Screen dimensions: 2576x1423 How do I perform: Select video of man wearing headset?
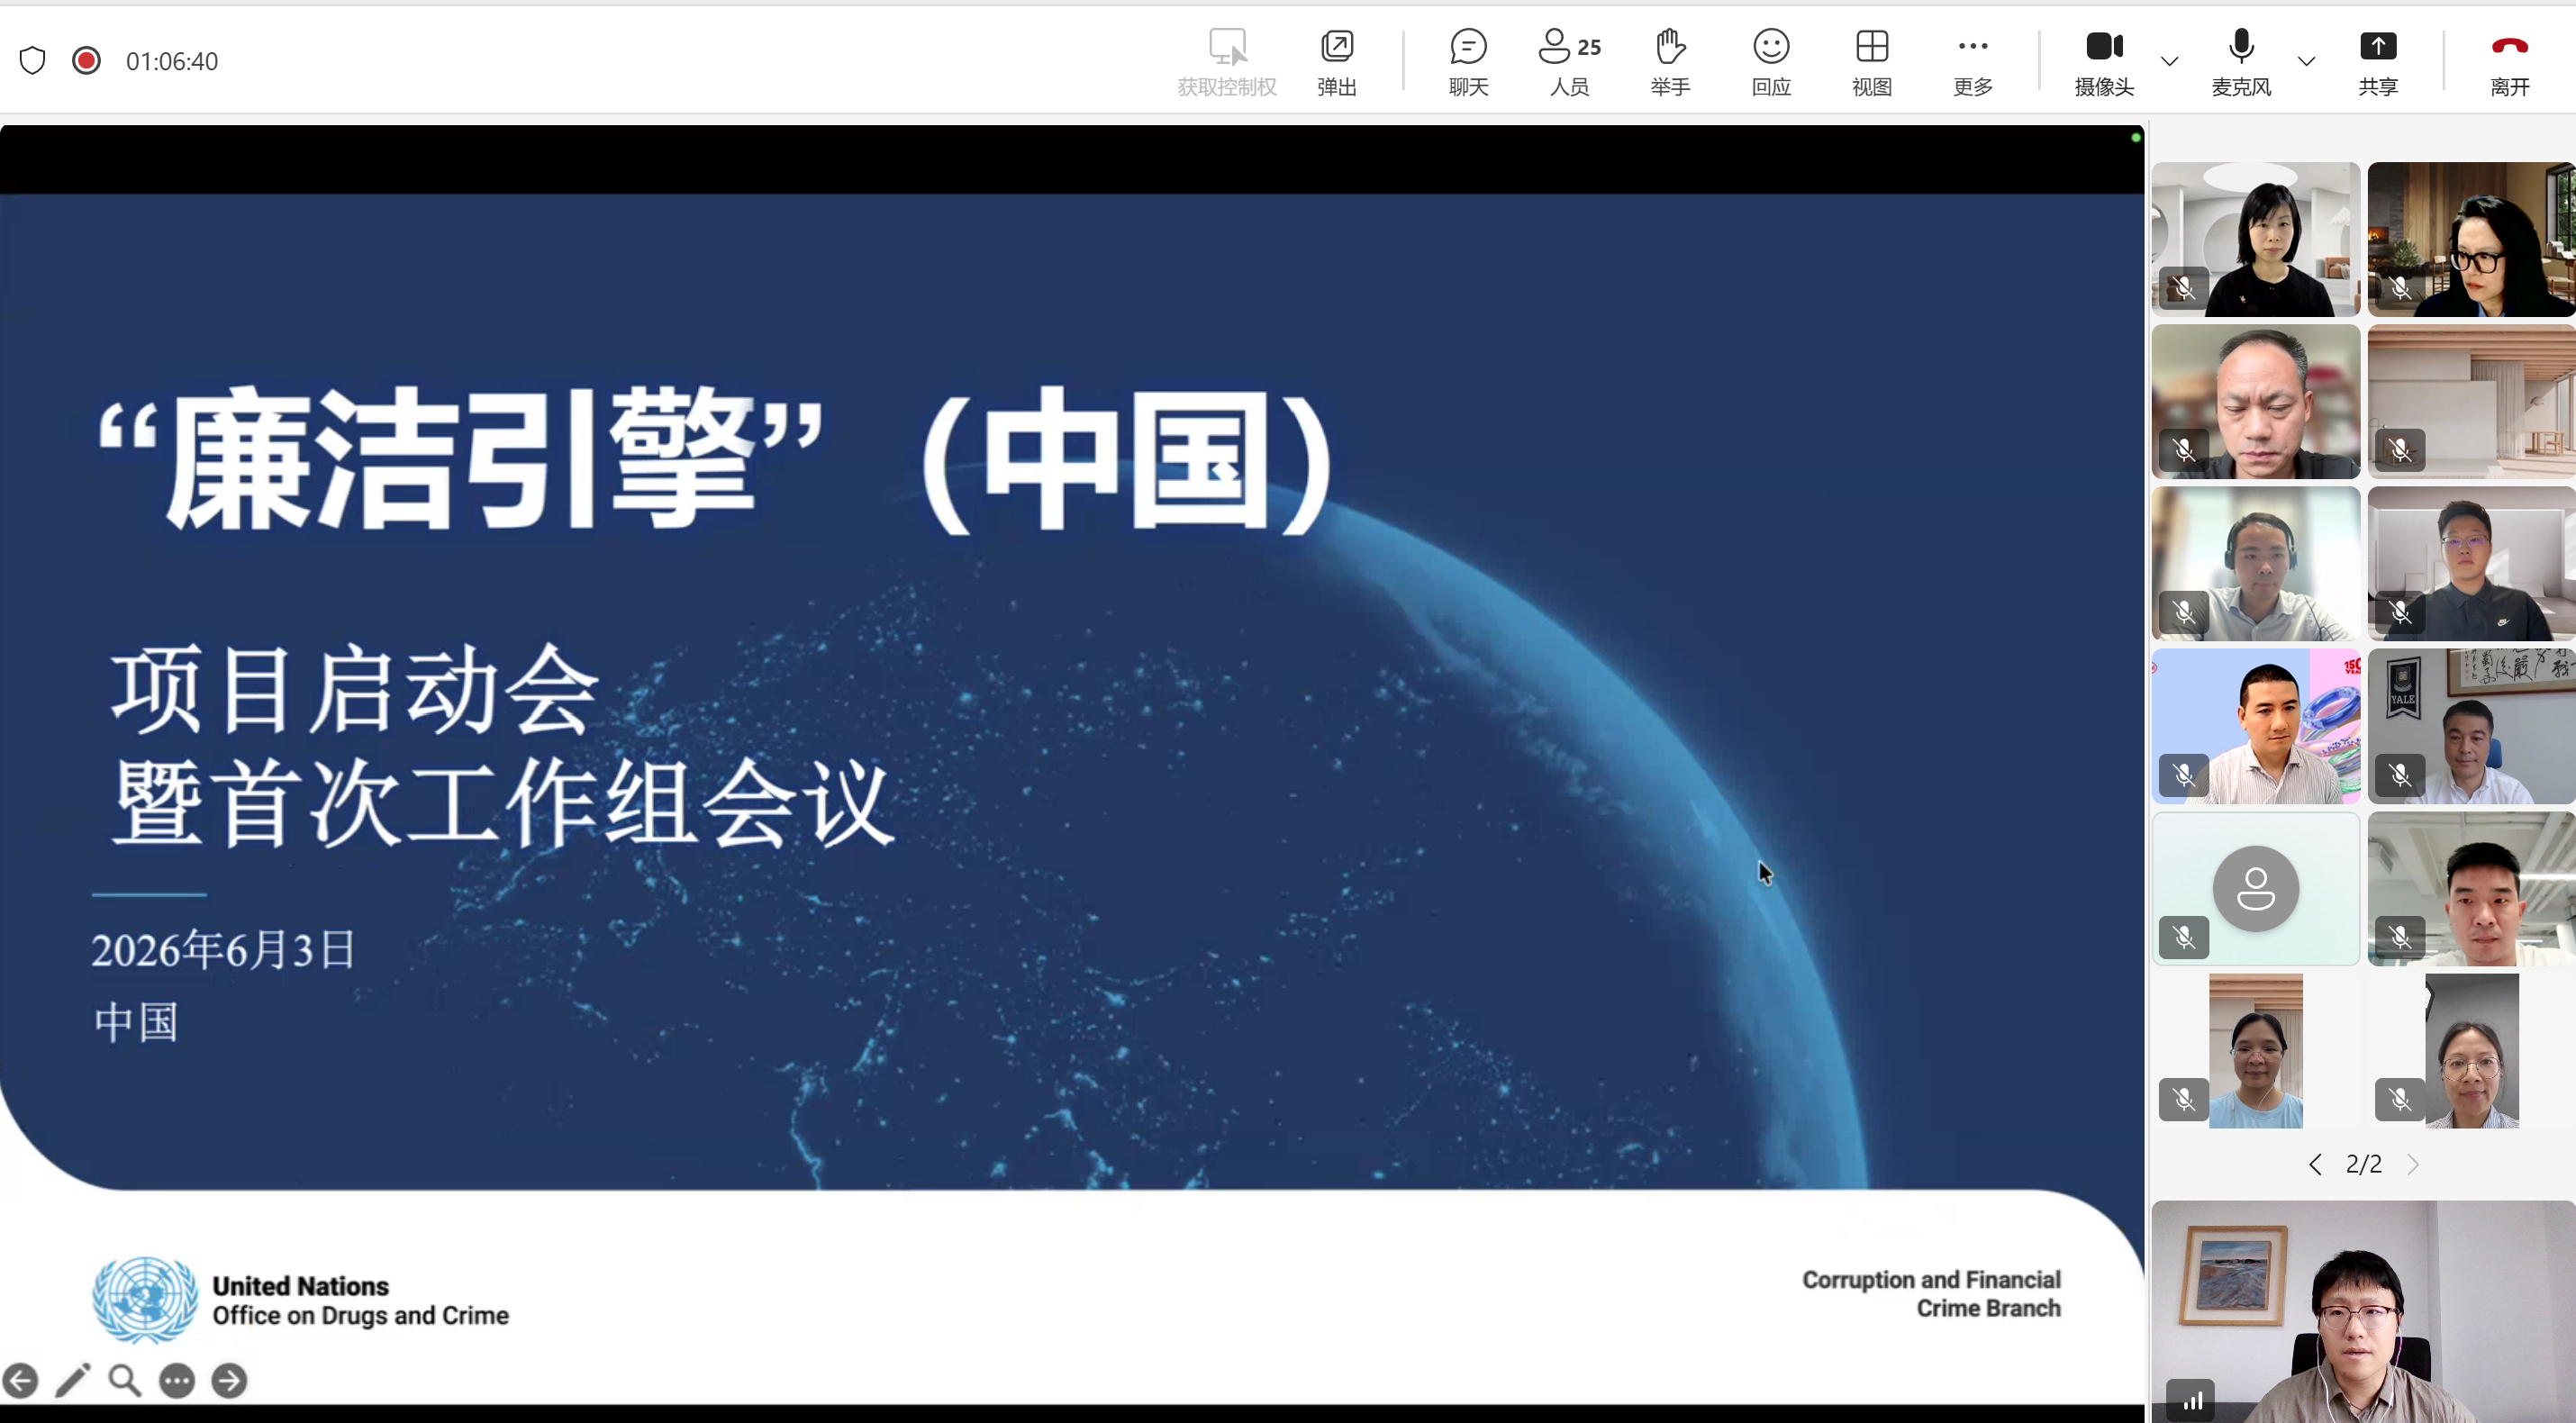[2256, 564]
